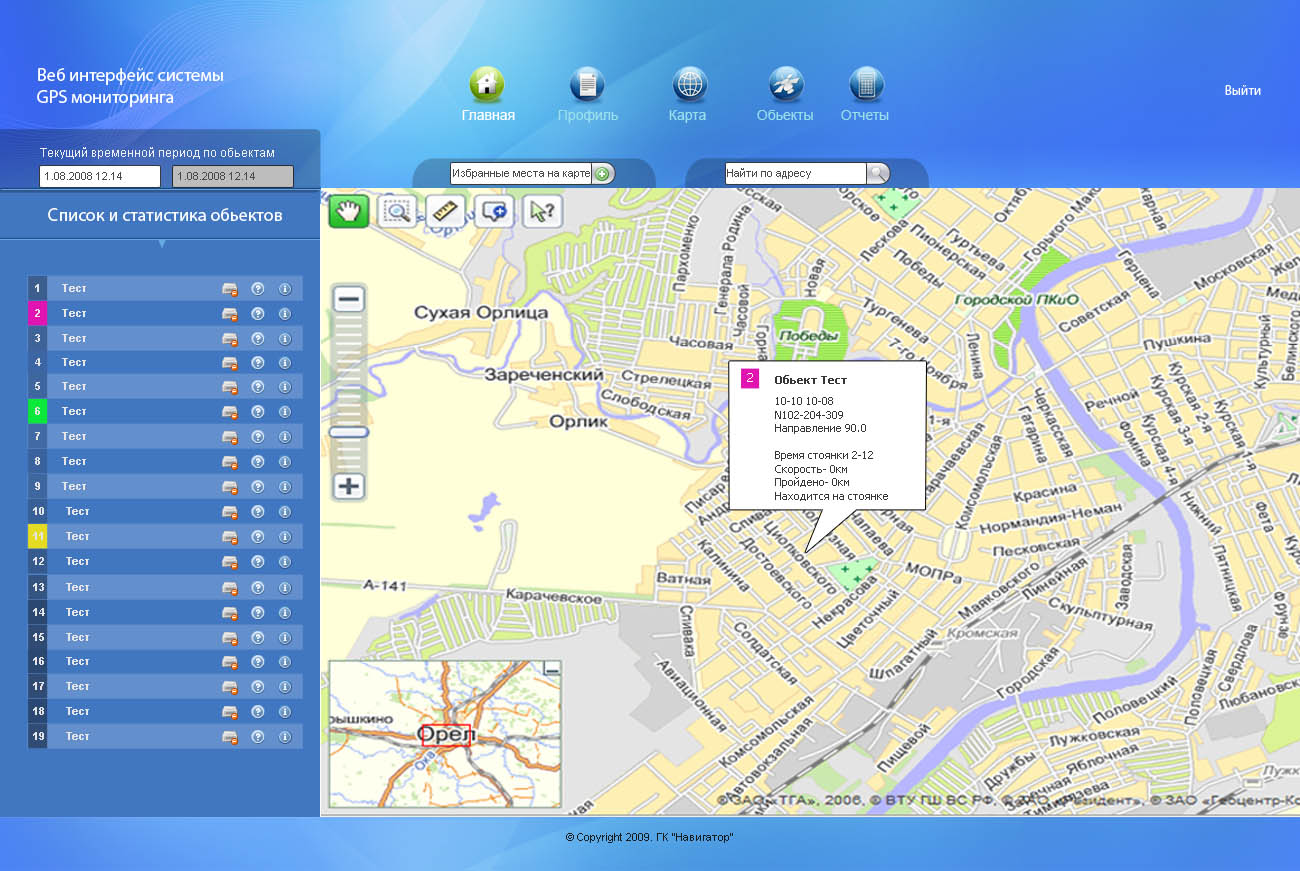The image size is (1300, 871).
Task: Activate the zoom-to-area magnifier tool
Action: coord(398,211)
